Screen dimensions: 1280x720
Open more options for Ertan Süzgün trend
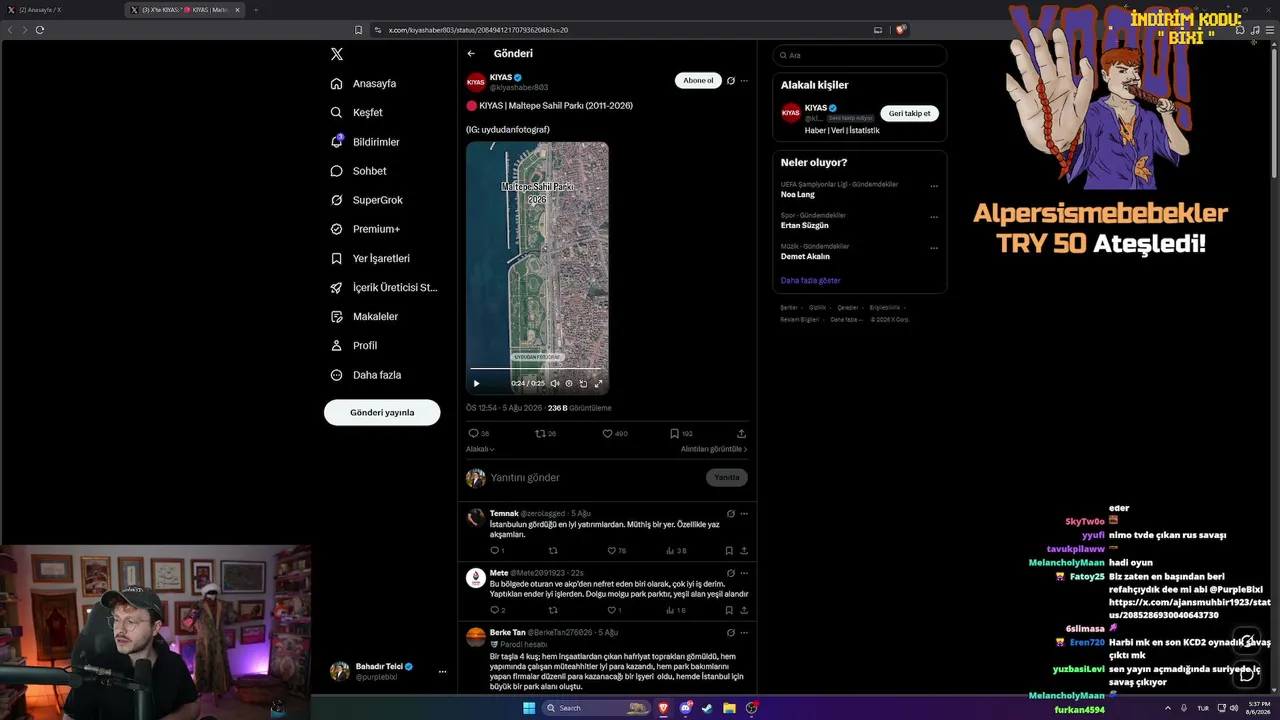(934, 217)
